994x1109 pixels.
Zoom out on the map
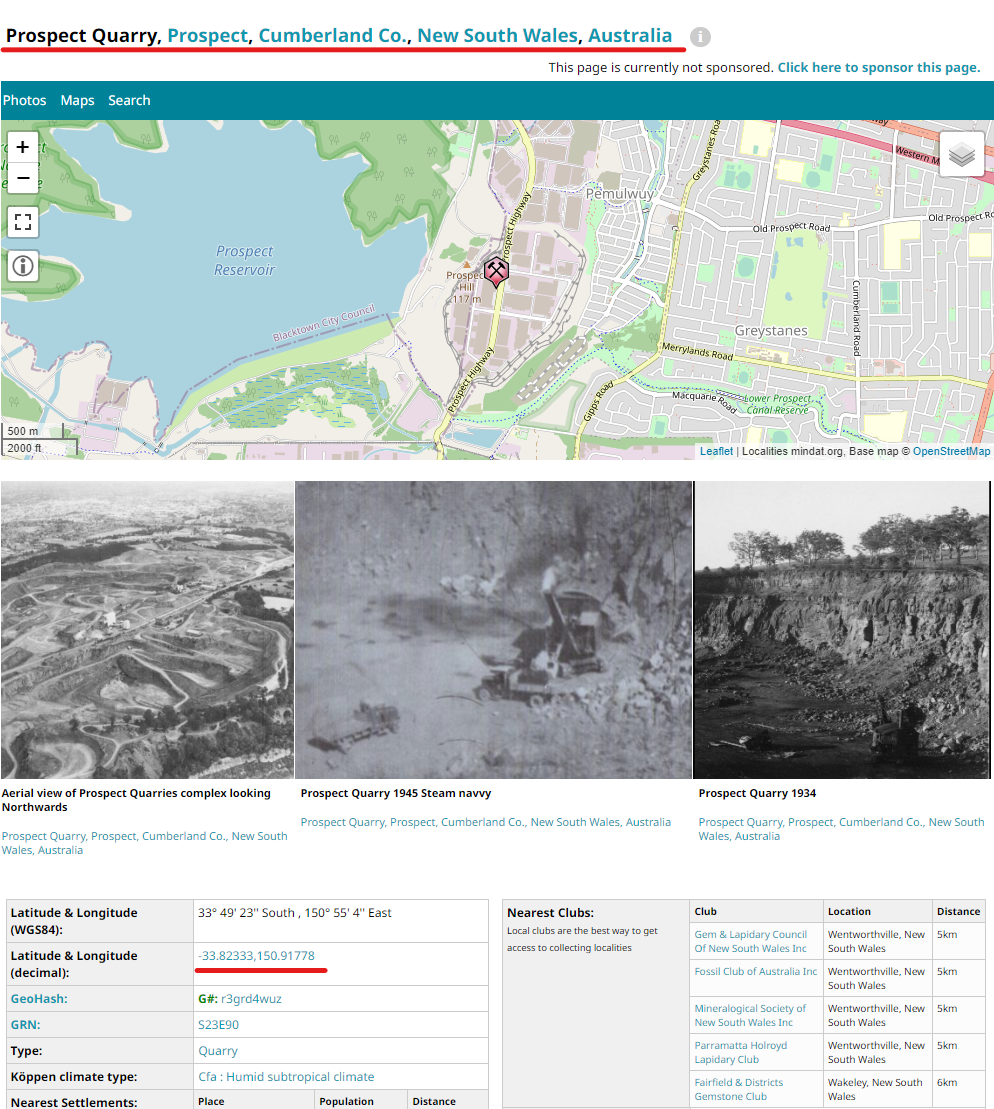(23, 178)
